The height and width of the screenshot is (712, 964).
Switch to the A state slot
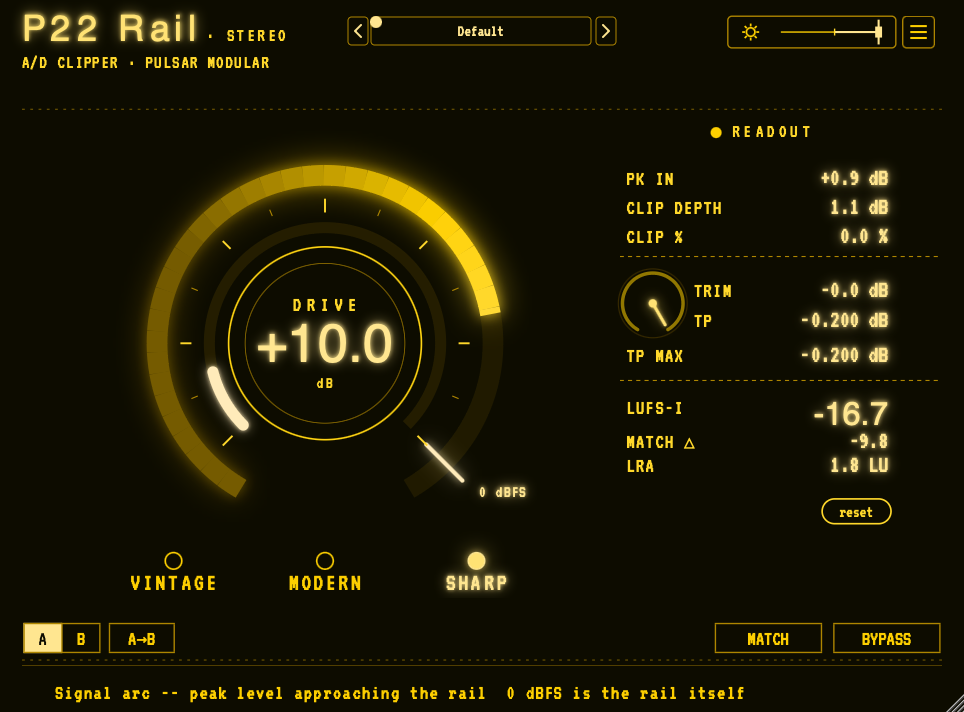[x=42, y=638]
